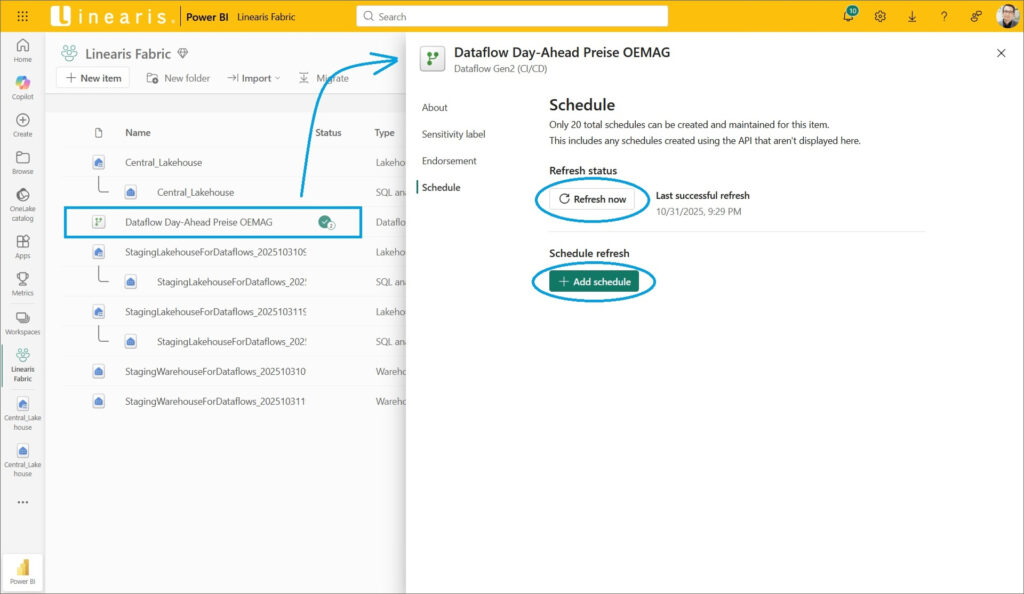Open the OneLake catalog in sidebar
Image resolution: width=1024 pixels, height=594 pixels.
pos(22,196)
